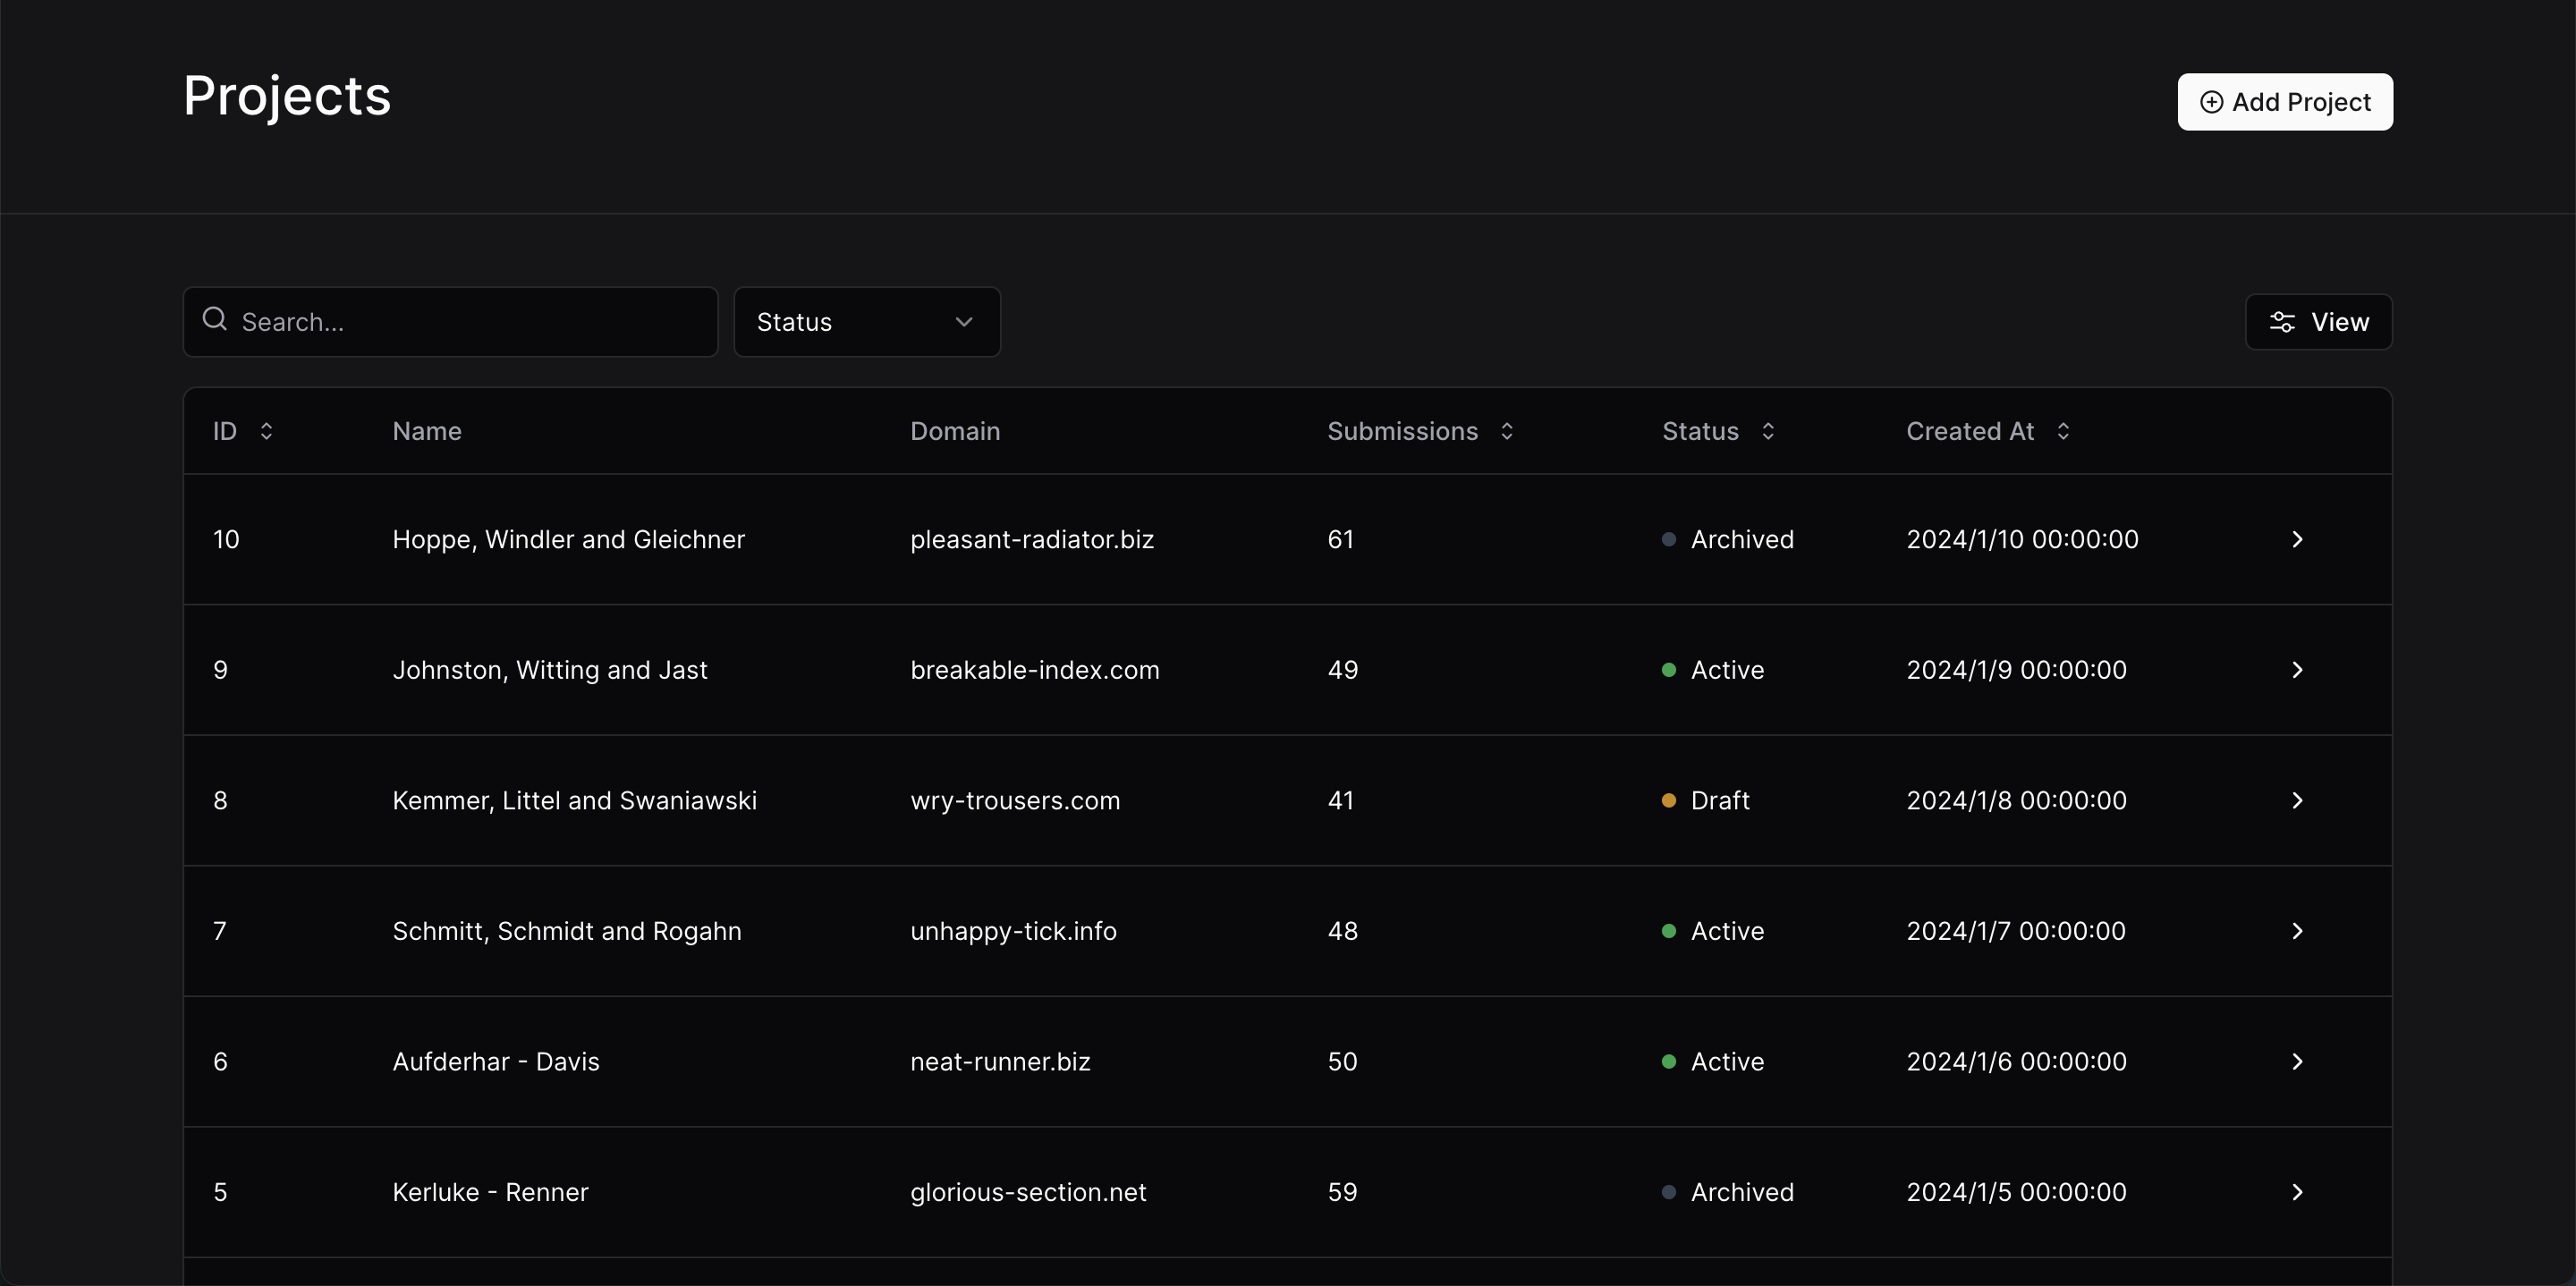The height and width of the screenshot is (1286, 2576).
Task: Sort by the Status column header
Action: click(x=1718, y=431)
